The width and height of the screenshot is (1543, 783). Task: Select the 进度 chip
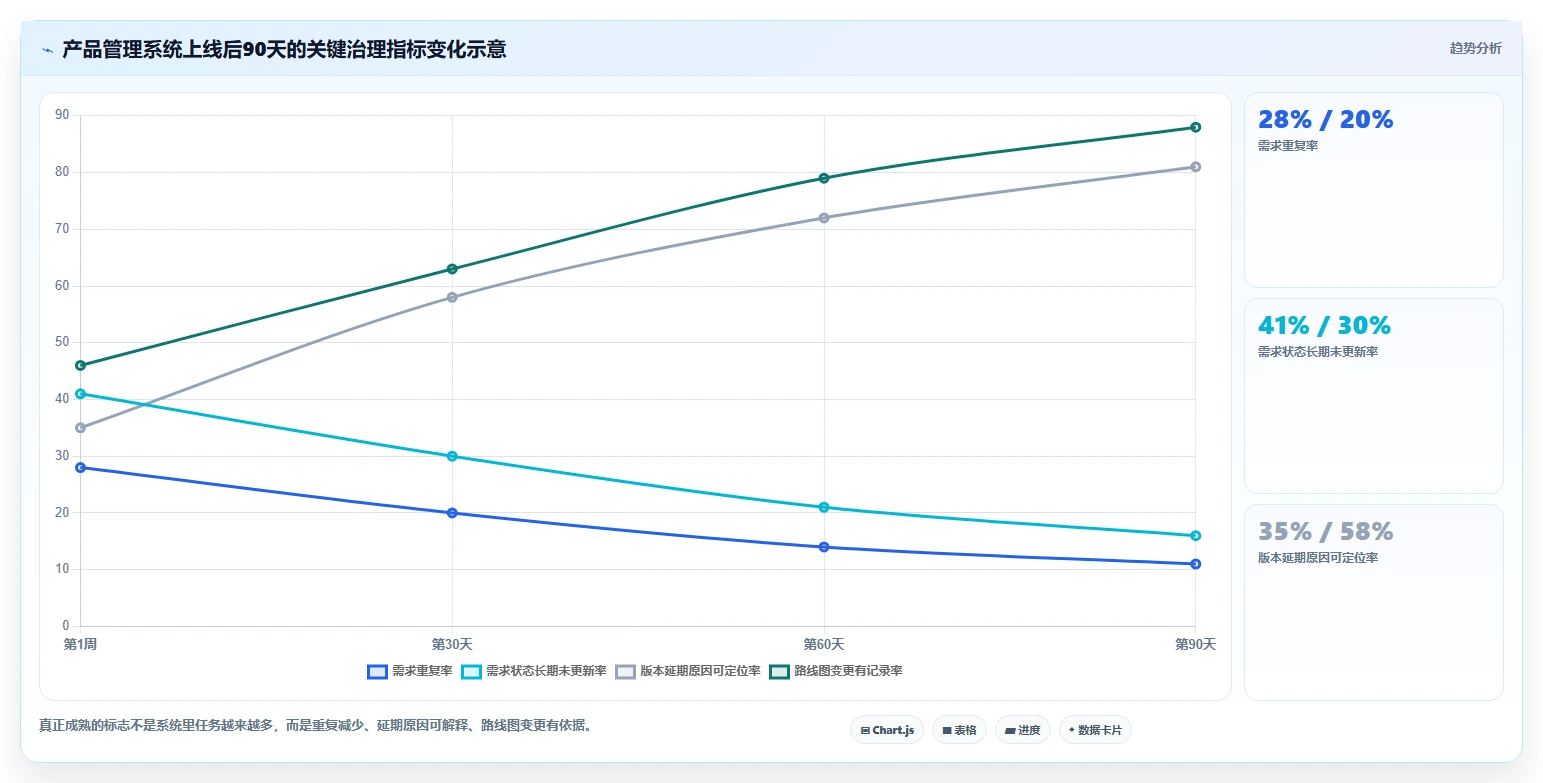pyautogui.click(x=1023, y=730)
